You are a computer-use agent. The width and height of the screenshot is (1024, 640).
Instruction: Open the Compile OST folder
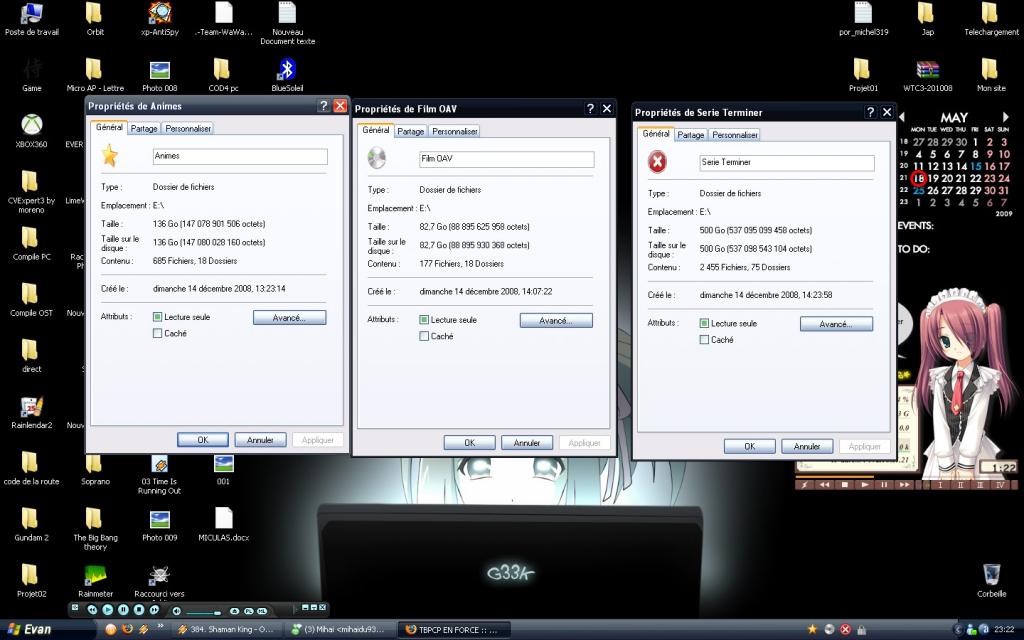(x=31, y=300)
